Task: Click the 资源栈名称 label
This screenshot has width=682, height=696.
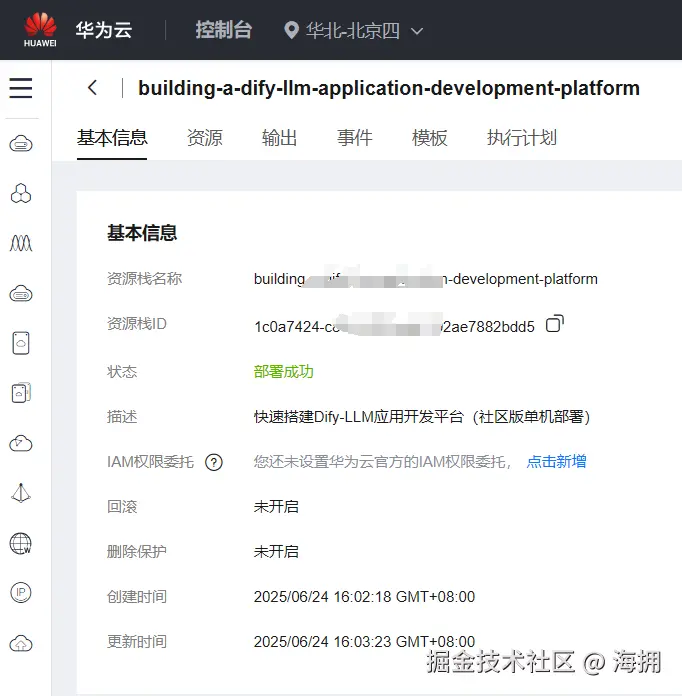Action: click(144, 279)
